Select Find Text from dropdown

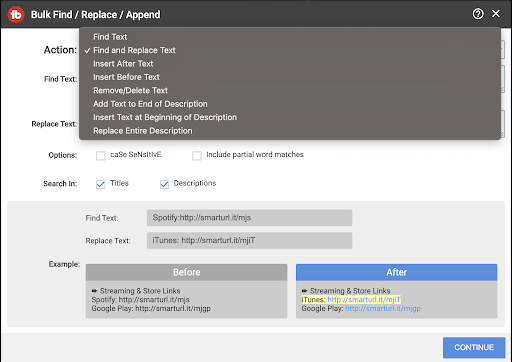pos(110,37)
